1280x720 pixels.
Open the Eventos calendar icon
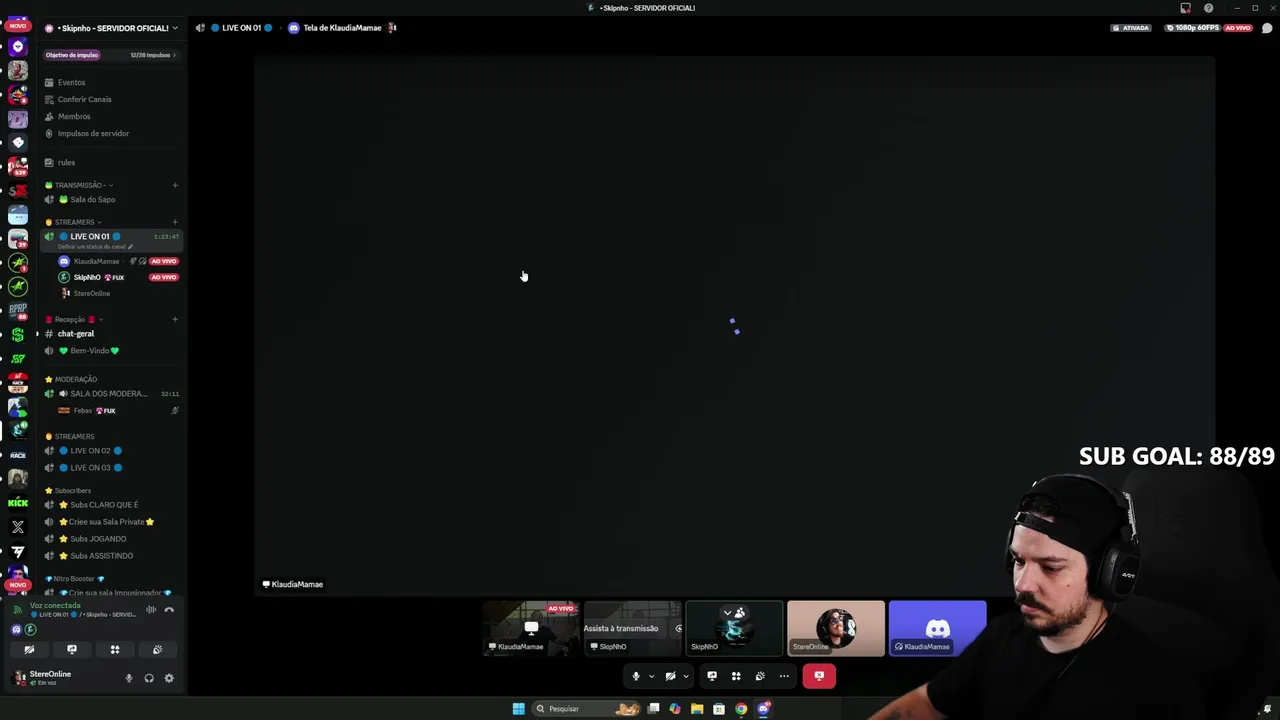tap(49, 82)
